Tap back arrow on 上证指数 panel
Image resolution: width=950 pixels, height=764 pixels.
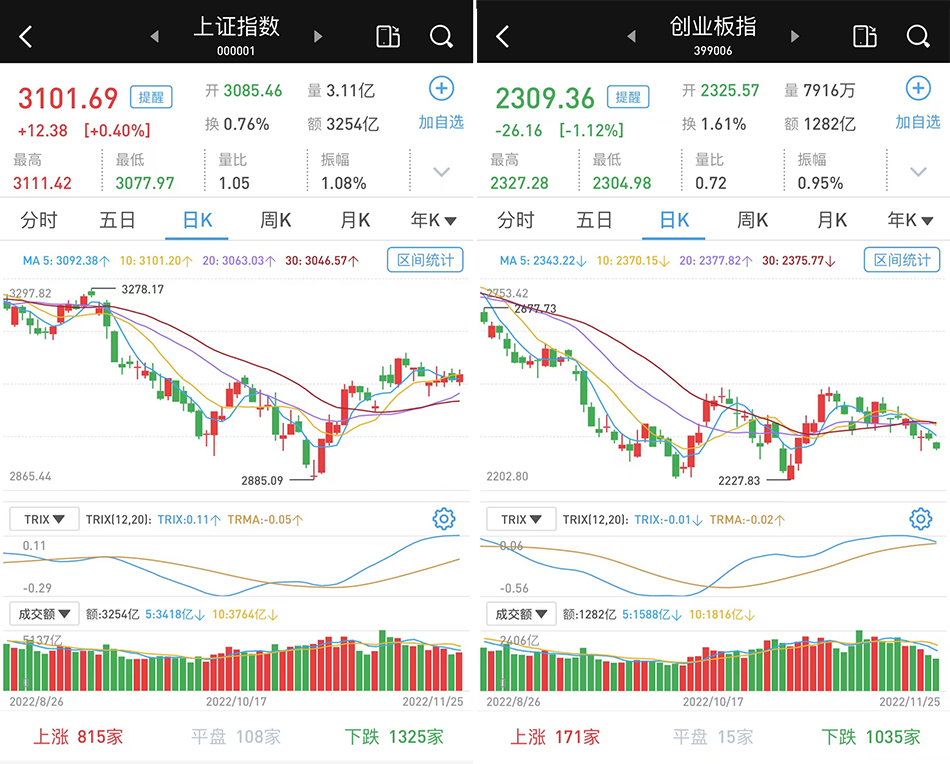[x=26, y=37]
